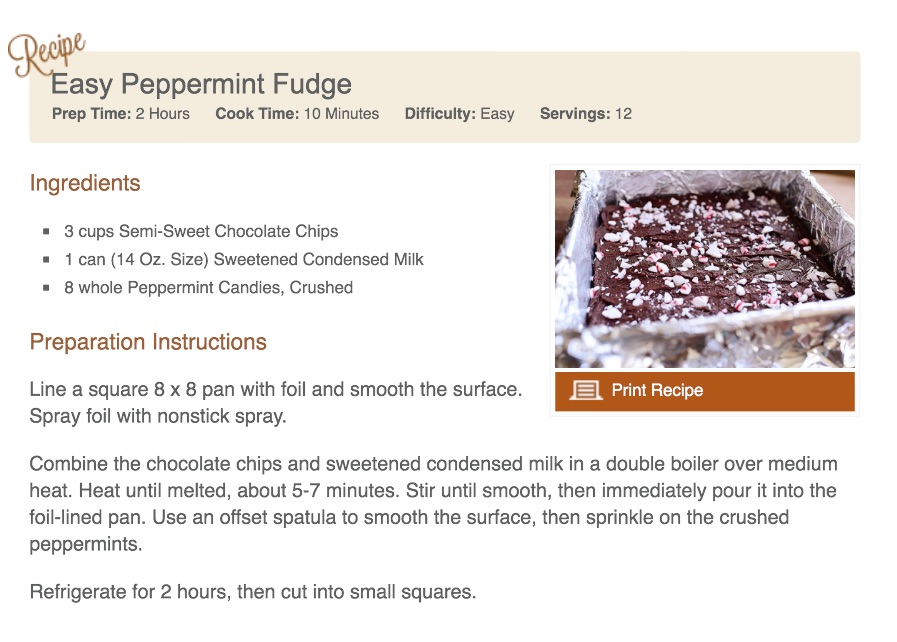897x642 pixels.
Task: Click the 'Line a square 8 x 8 pan' paragraph
Action: (x=275, y=402)
